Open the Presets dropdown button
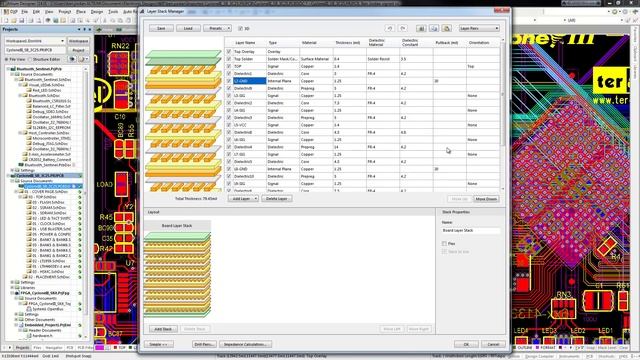This screenshot has width=640, height=360. pyautogui.click(x=218, y=28)
